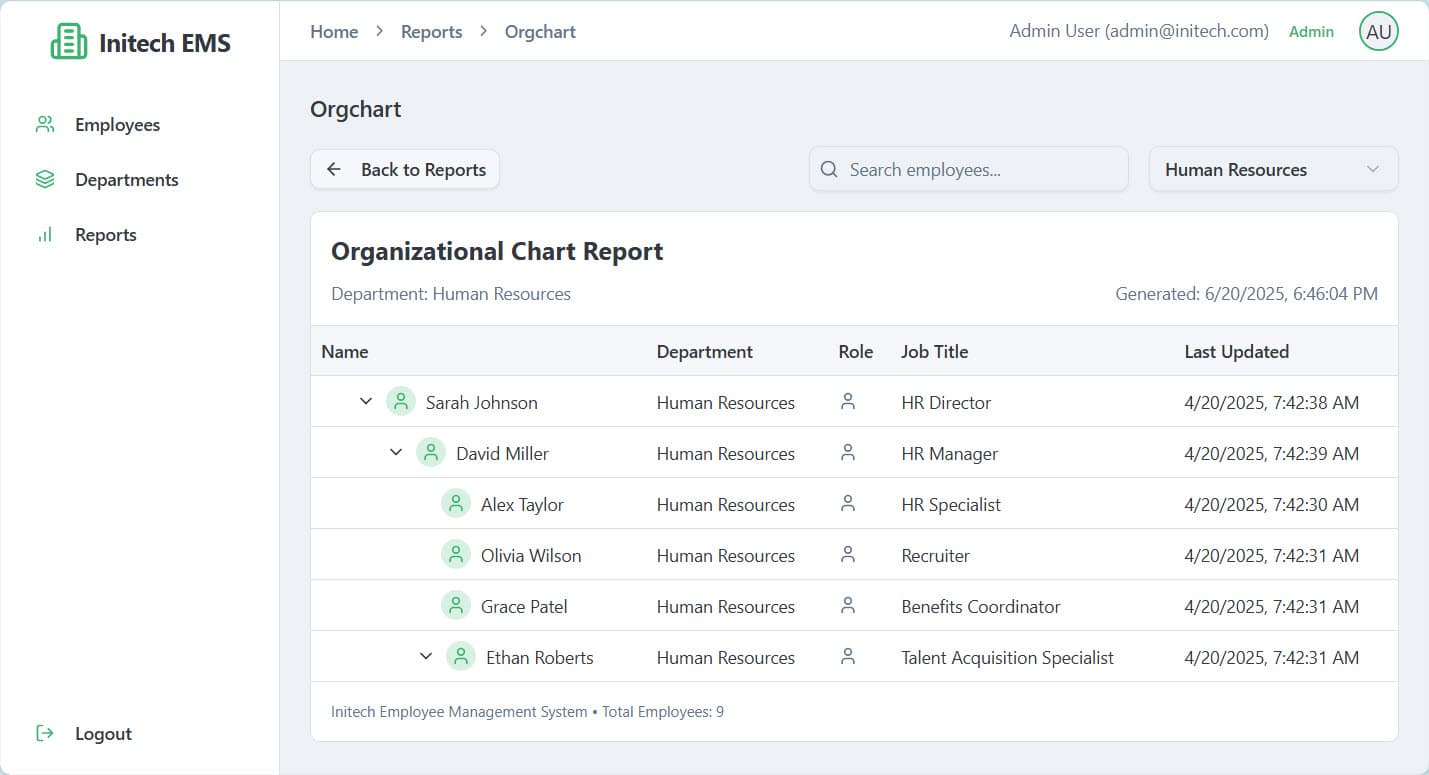Viewport: 1429px width, 775px height.
Task: Click the Organizational Chart Report heading
Action: (x=497, y=251)
